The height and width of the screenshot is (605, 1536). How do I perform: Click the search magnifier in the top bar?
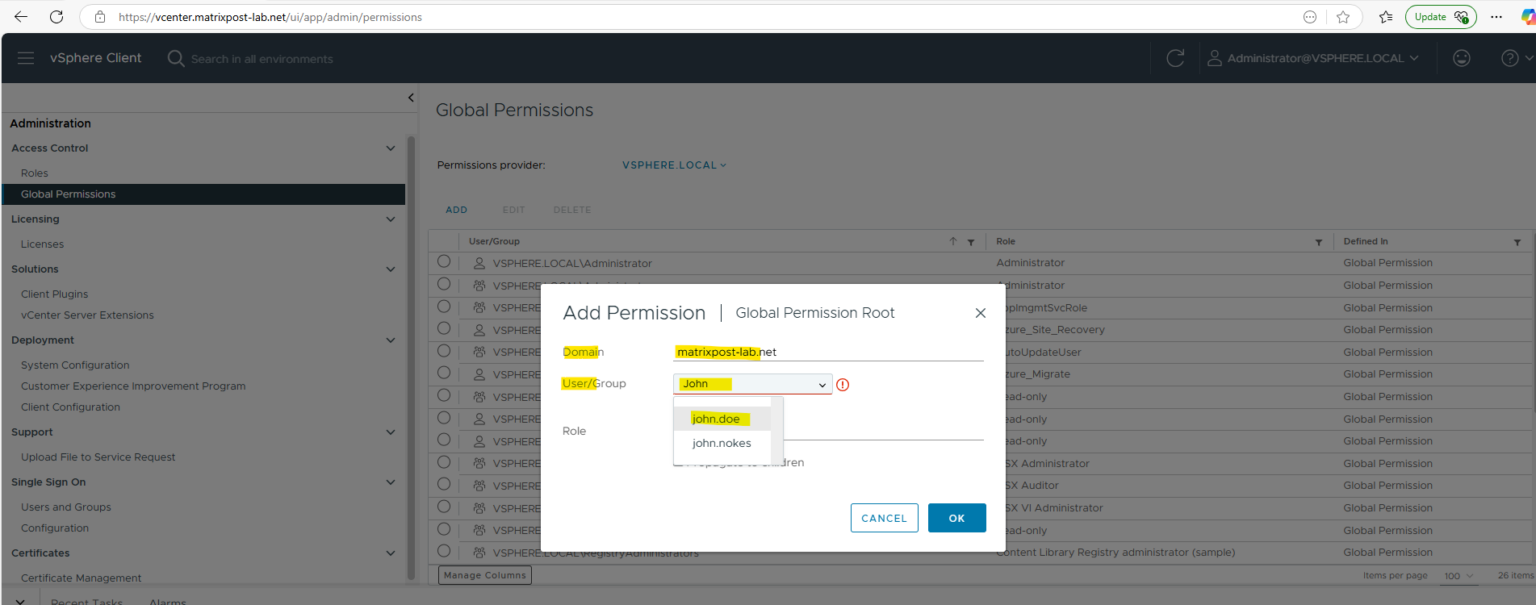pos(175,57)
